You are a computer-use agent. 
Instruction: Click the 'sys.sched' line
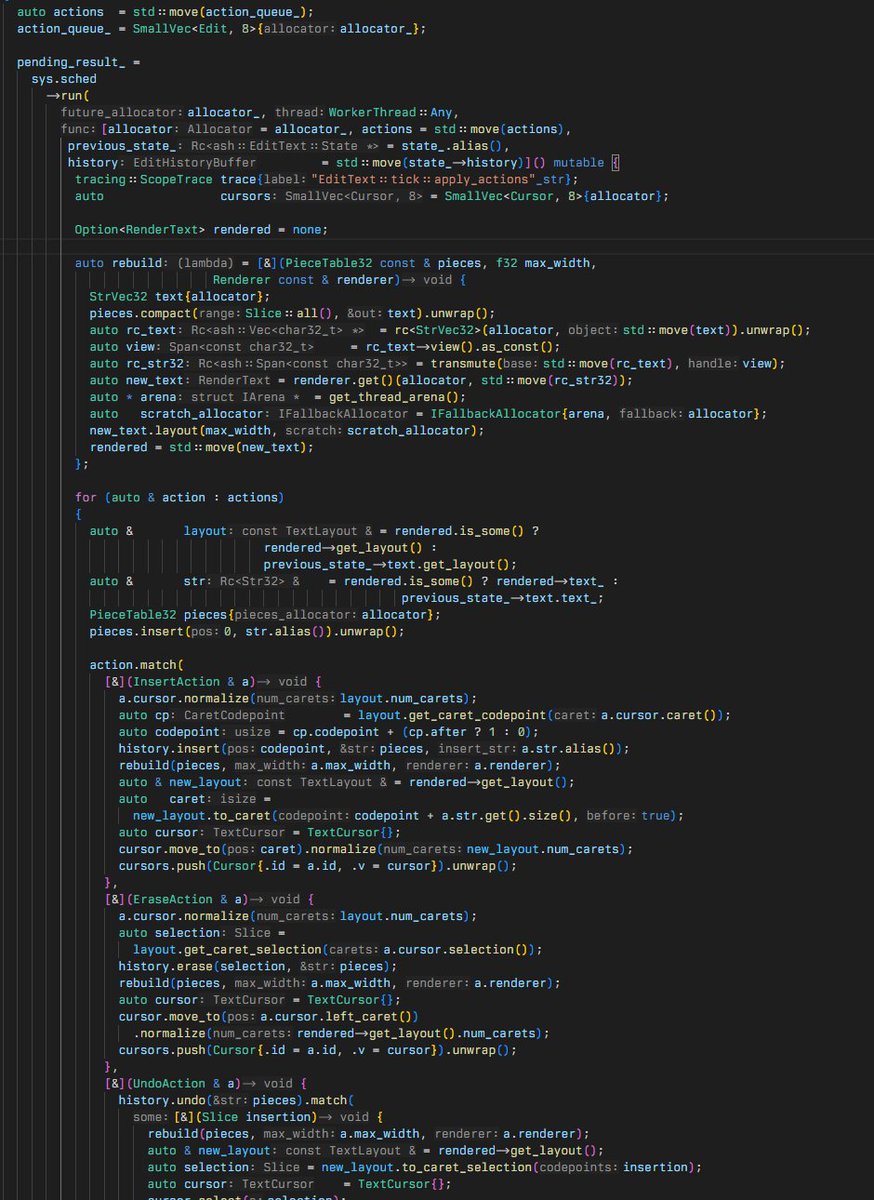tap(64, 79)
